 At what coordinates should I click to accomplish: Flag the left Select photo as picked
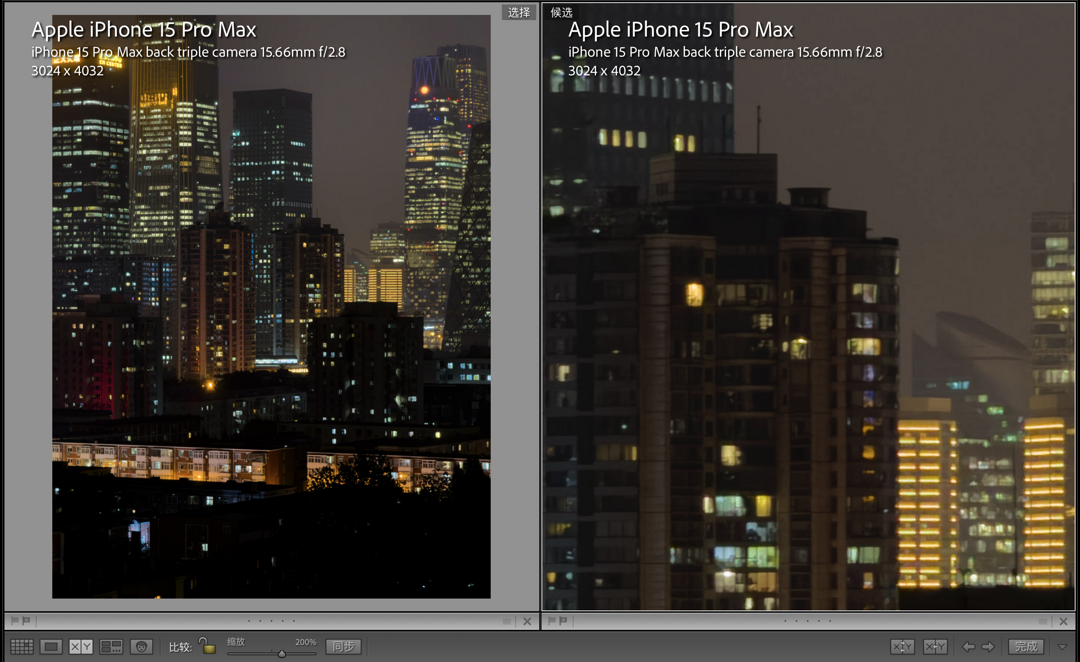(13, 621)
